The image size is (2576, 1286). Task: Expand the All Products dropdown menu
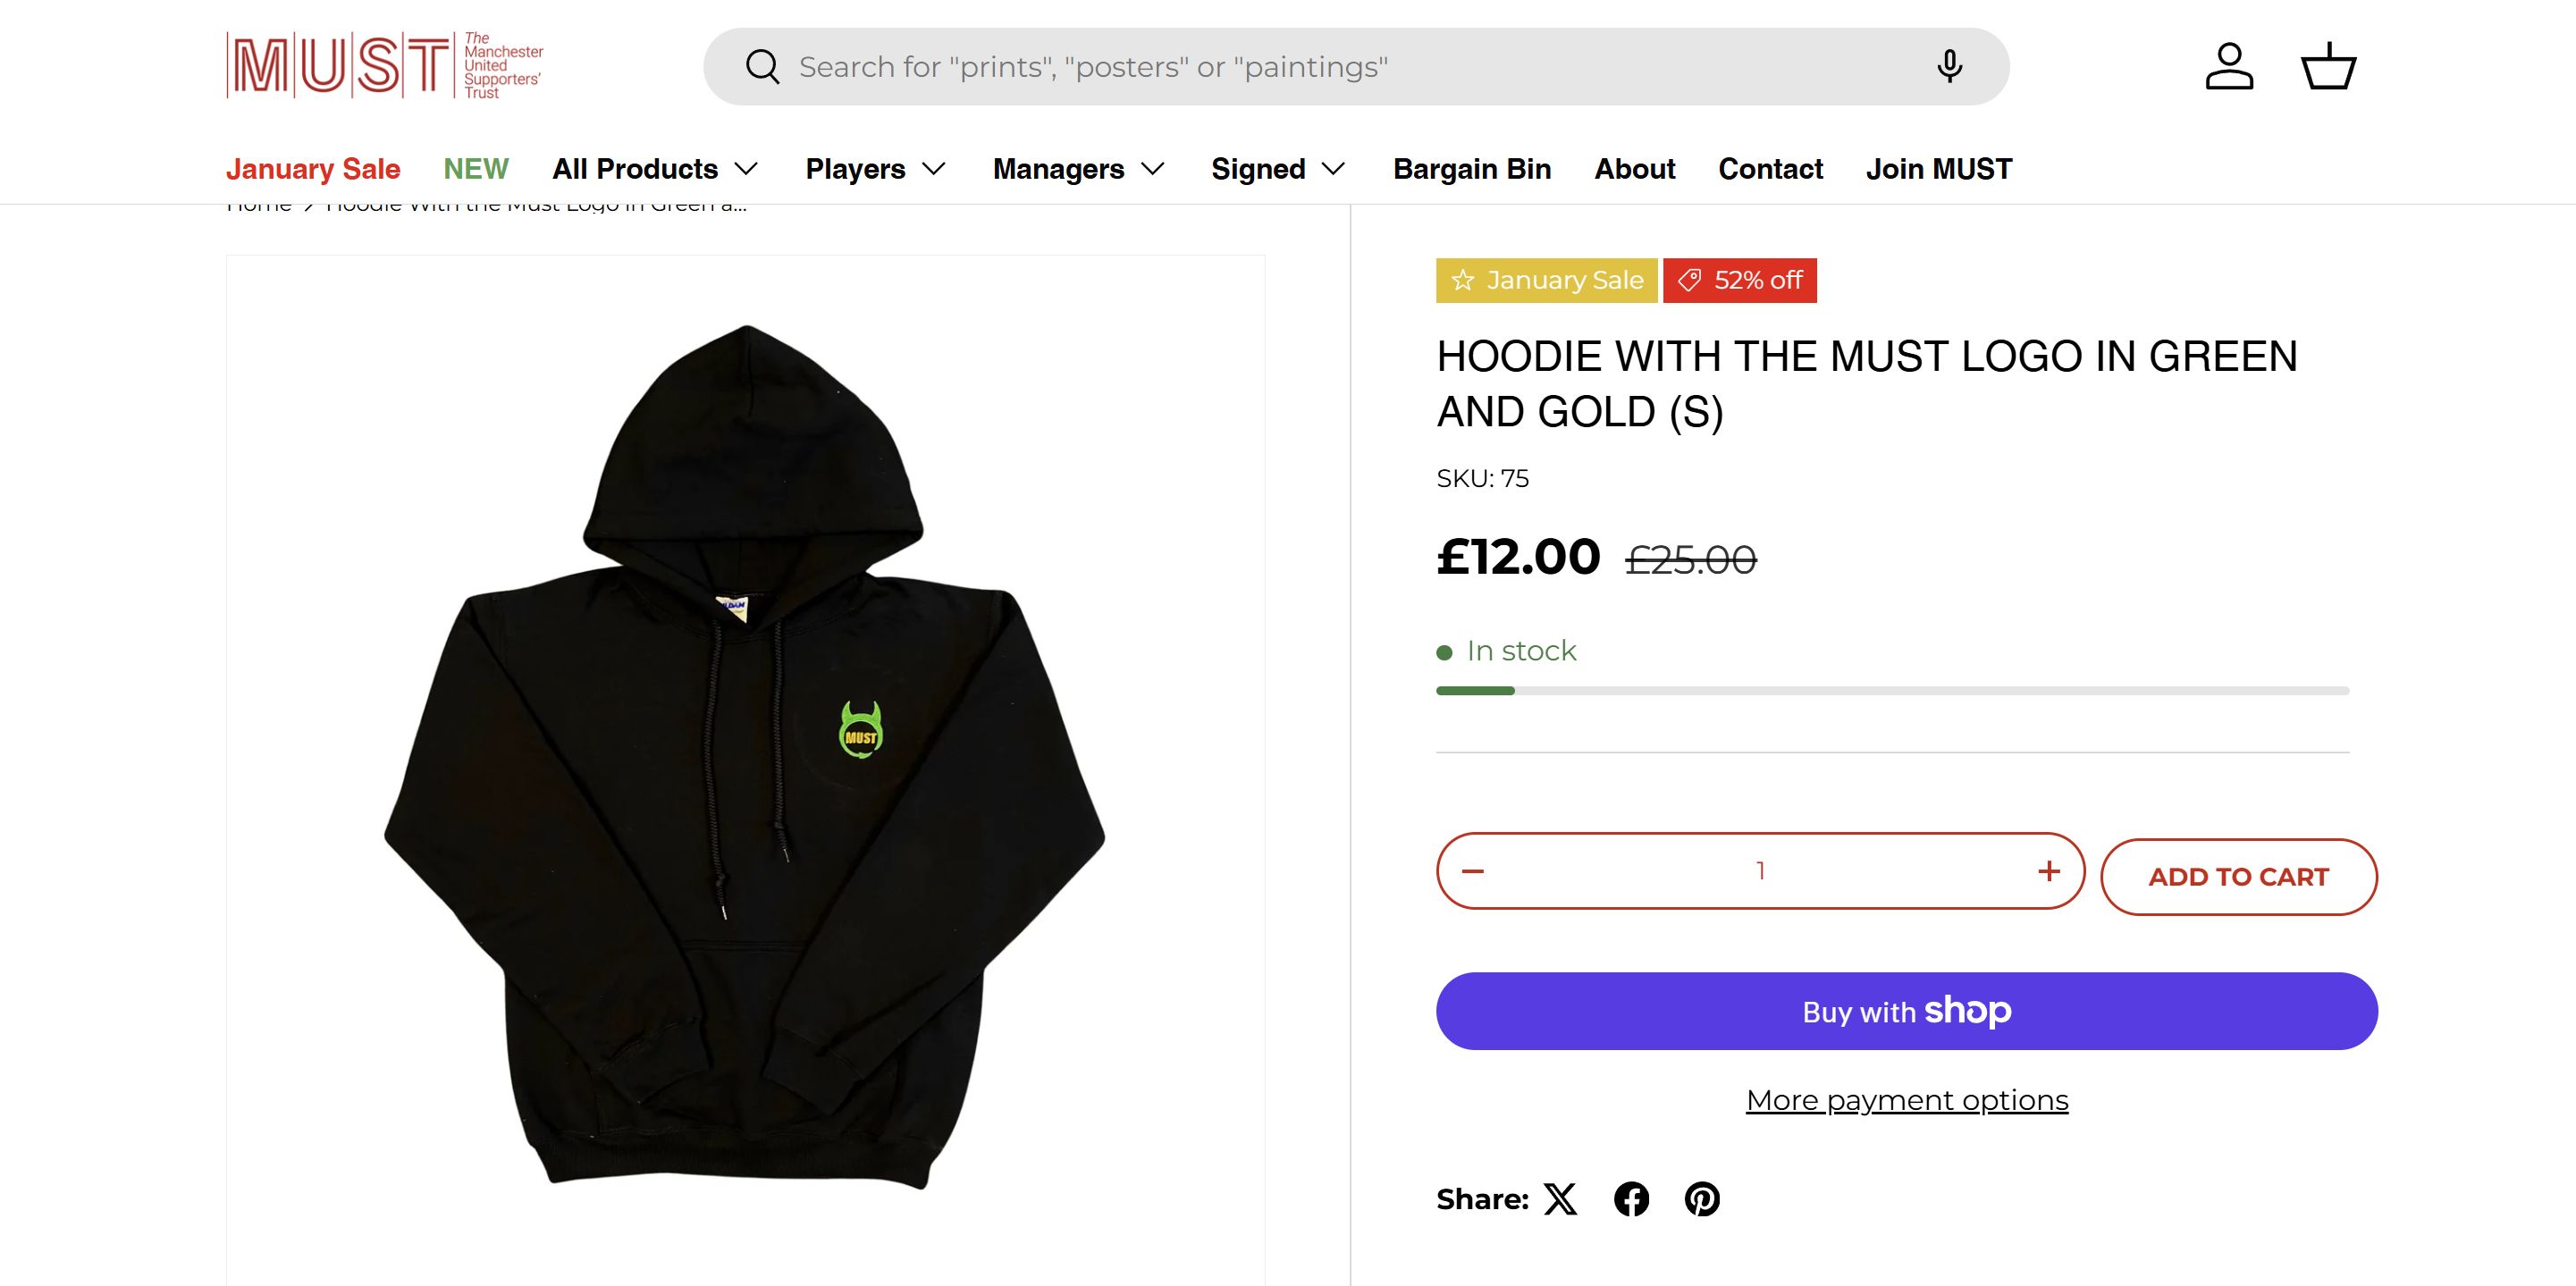pyautogui.click(x=655, y=169)
